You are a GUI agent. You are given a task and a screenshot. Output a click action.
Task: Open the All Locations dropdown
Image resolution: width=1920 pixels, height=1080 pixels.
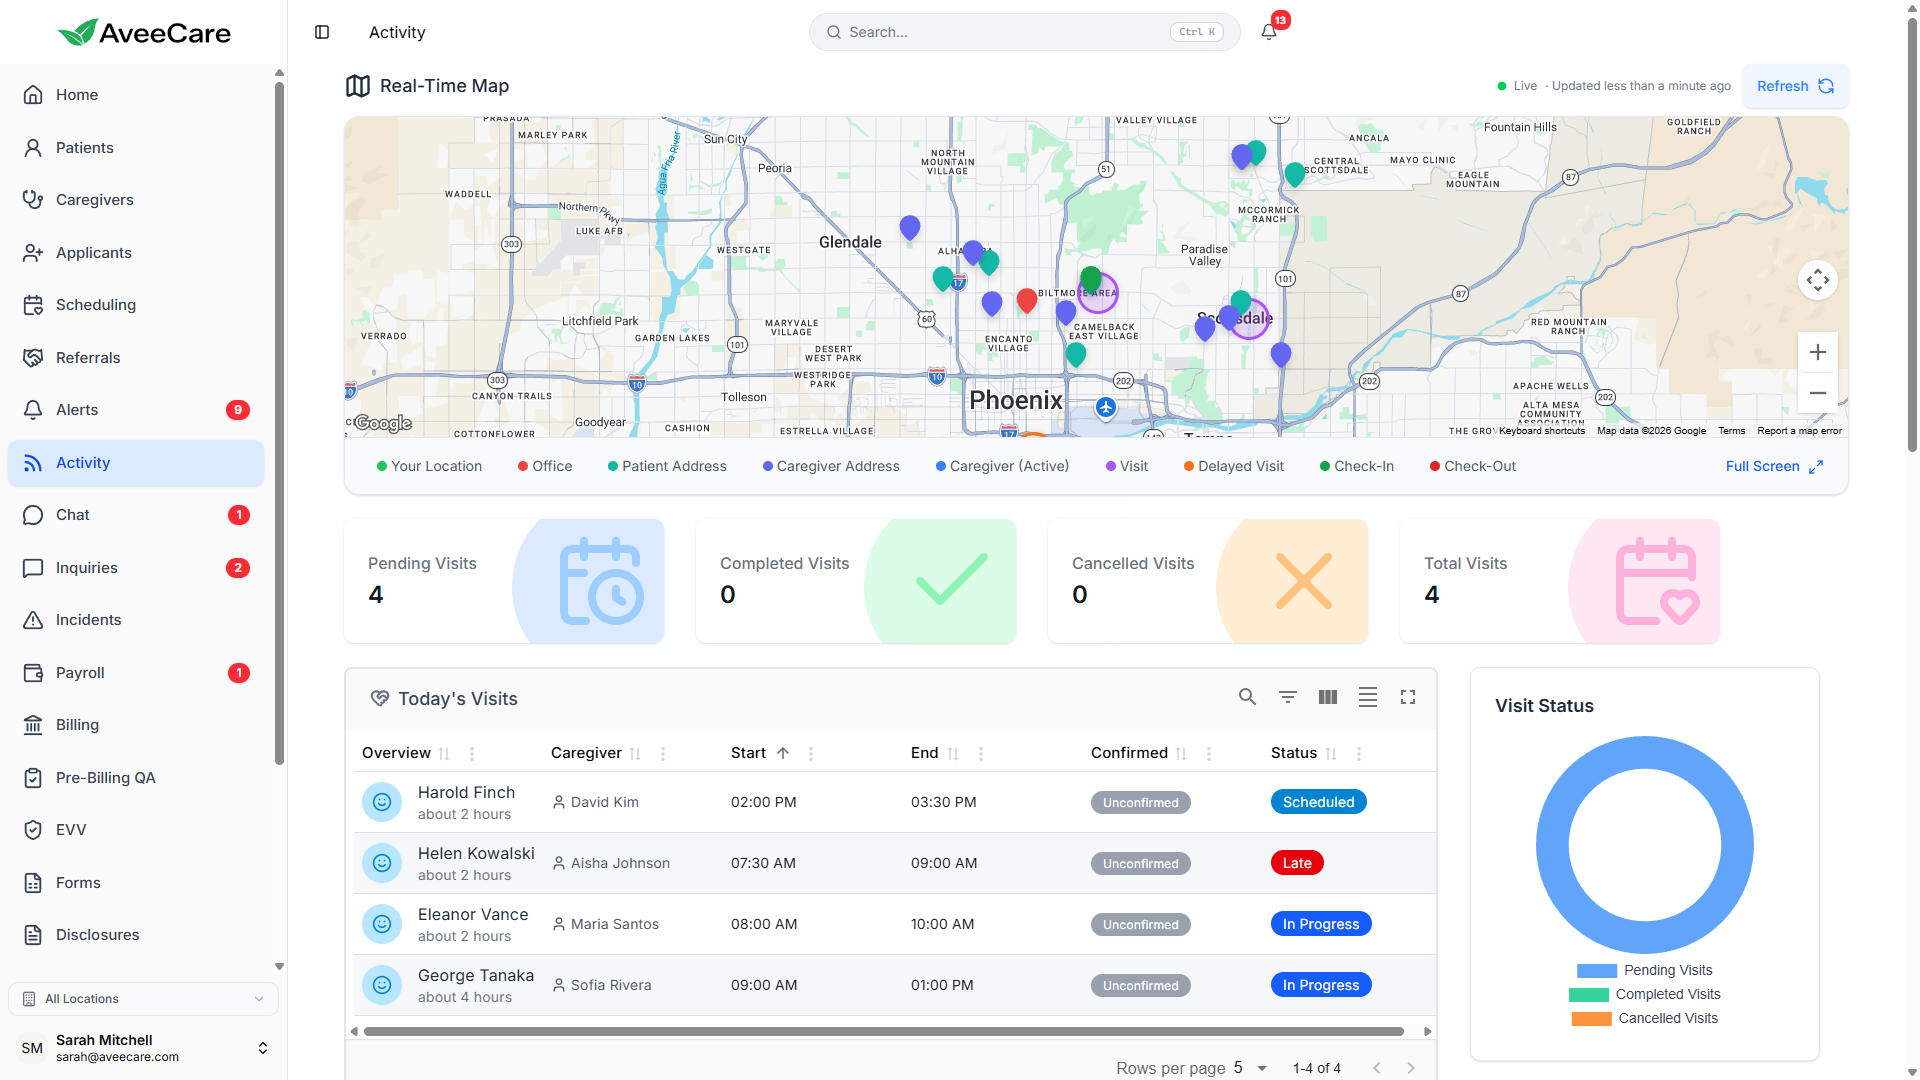click(143, 998)
